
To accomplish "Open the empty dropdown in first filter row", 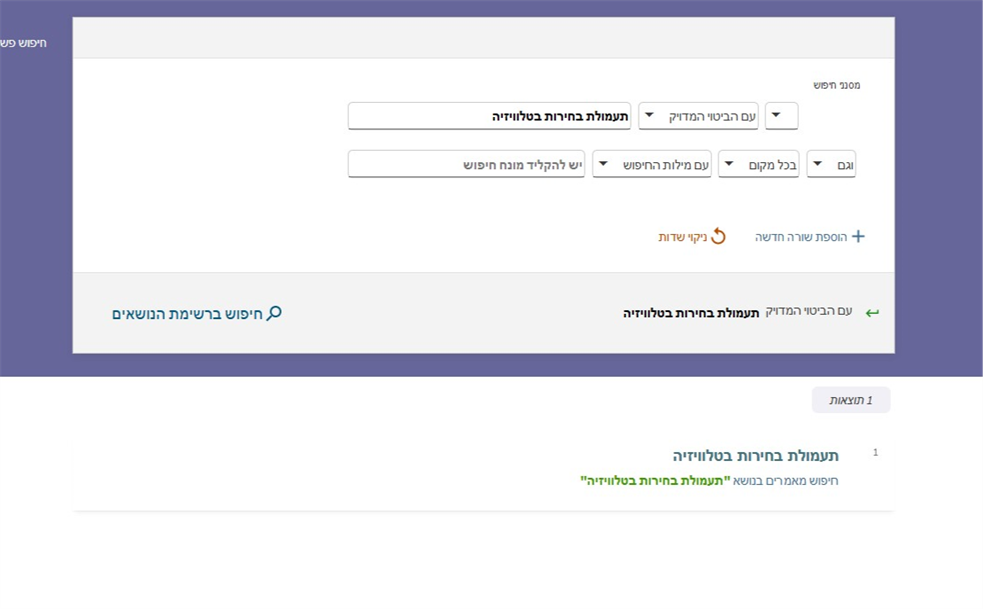I will 781,116.
